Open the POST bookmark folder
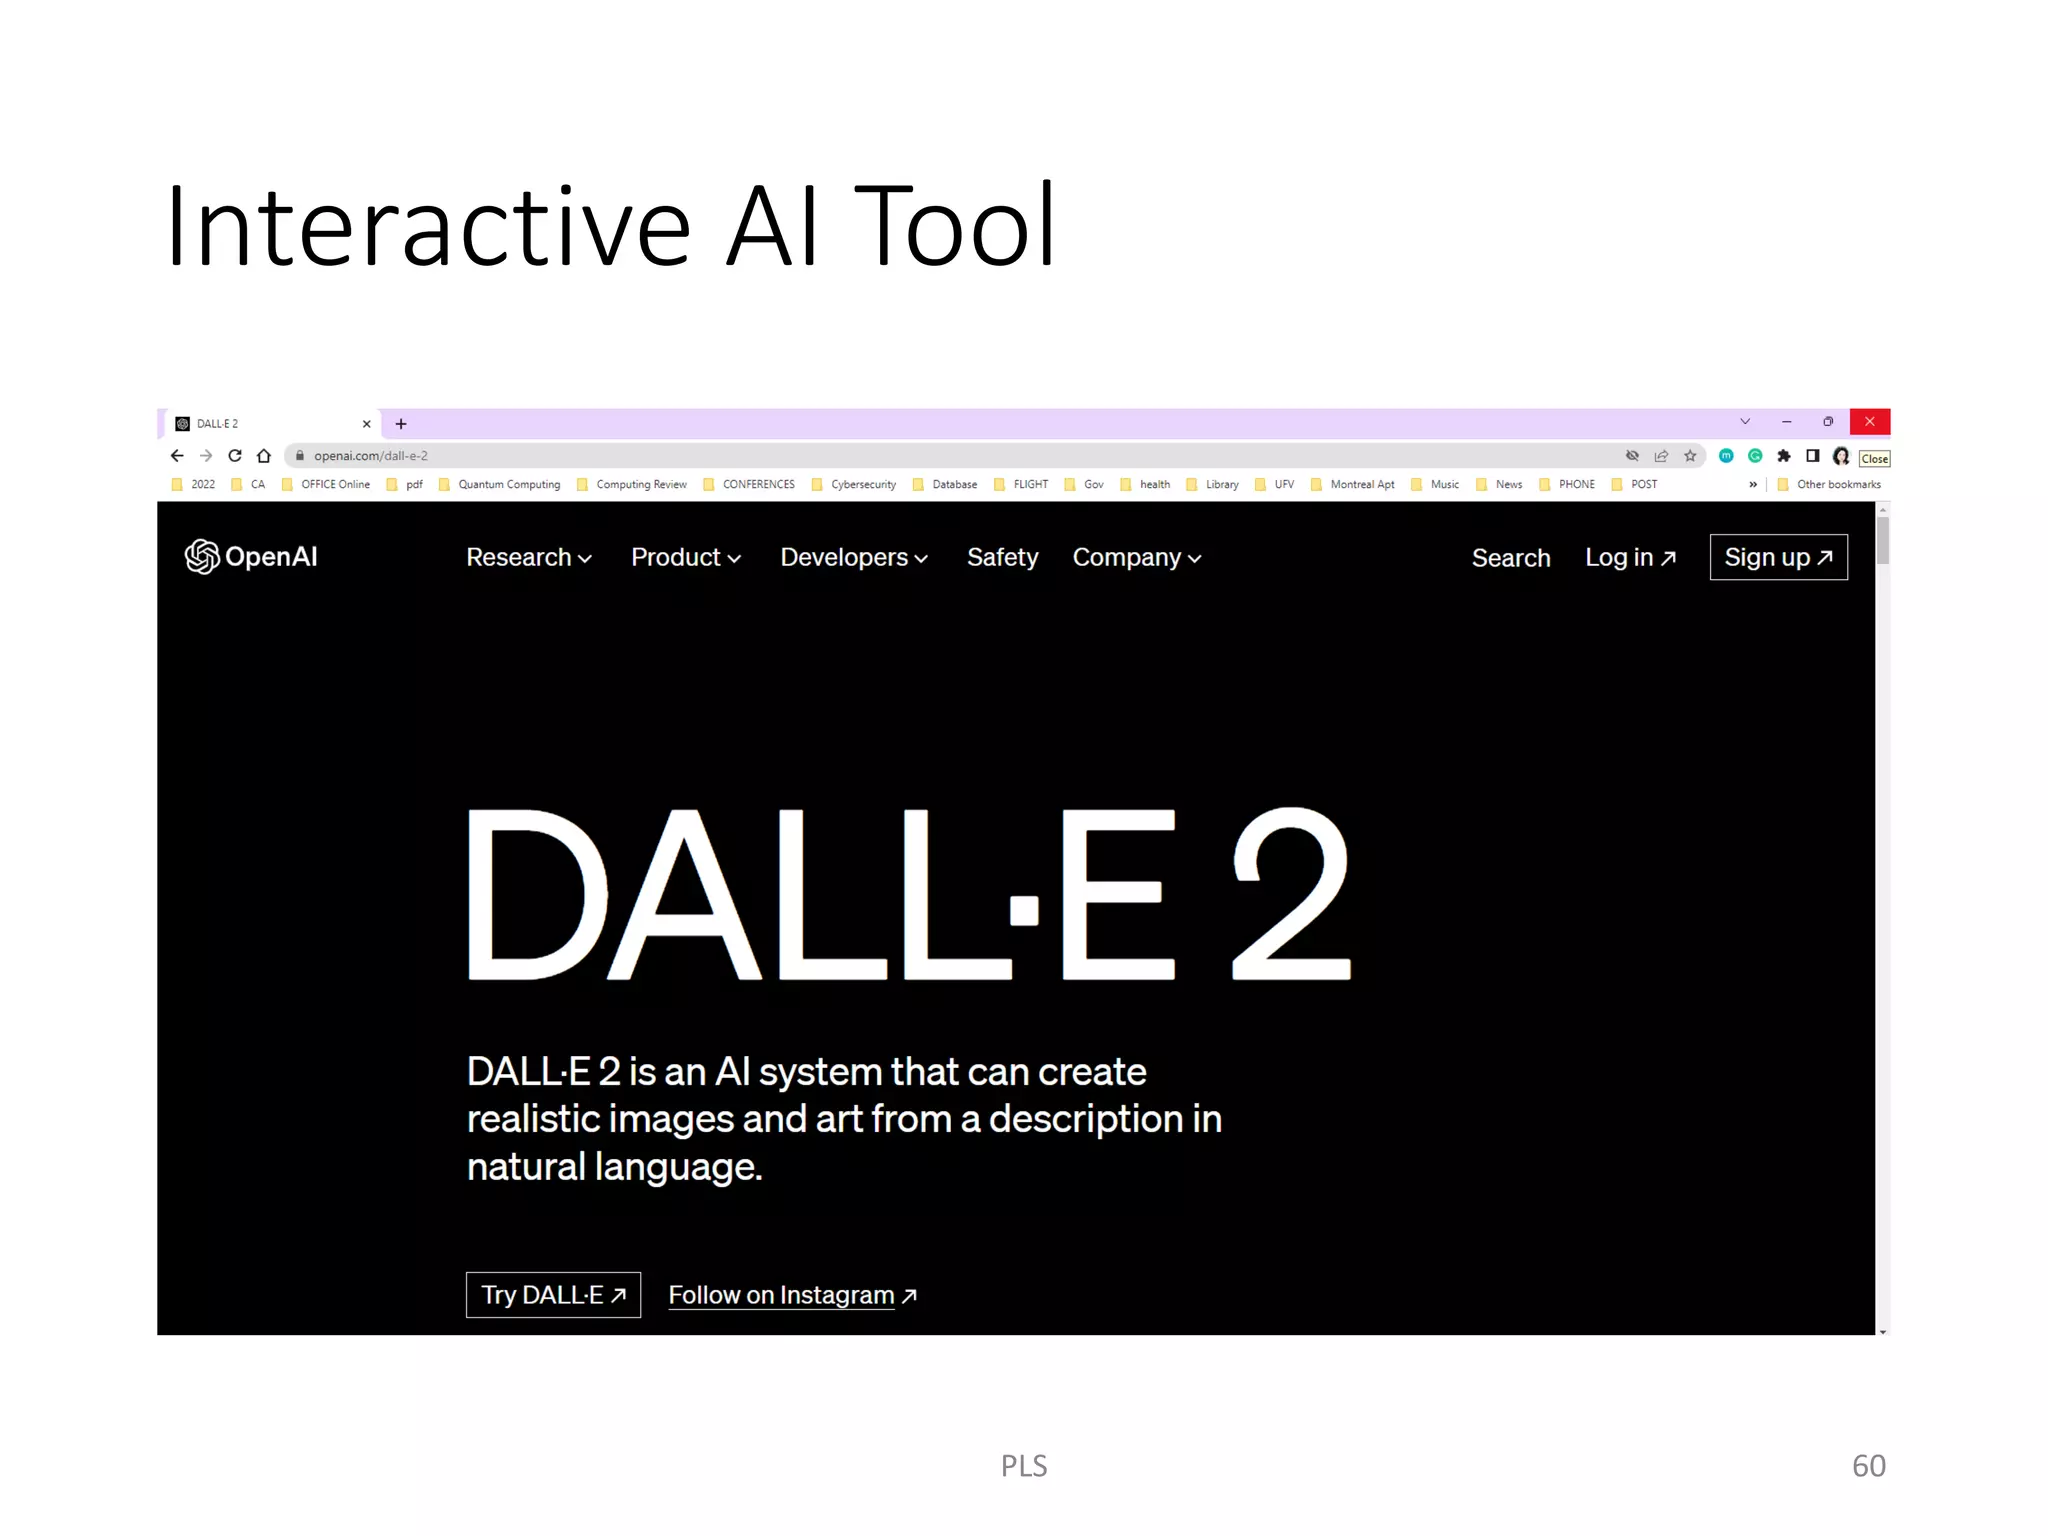 pos(1634,485)
